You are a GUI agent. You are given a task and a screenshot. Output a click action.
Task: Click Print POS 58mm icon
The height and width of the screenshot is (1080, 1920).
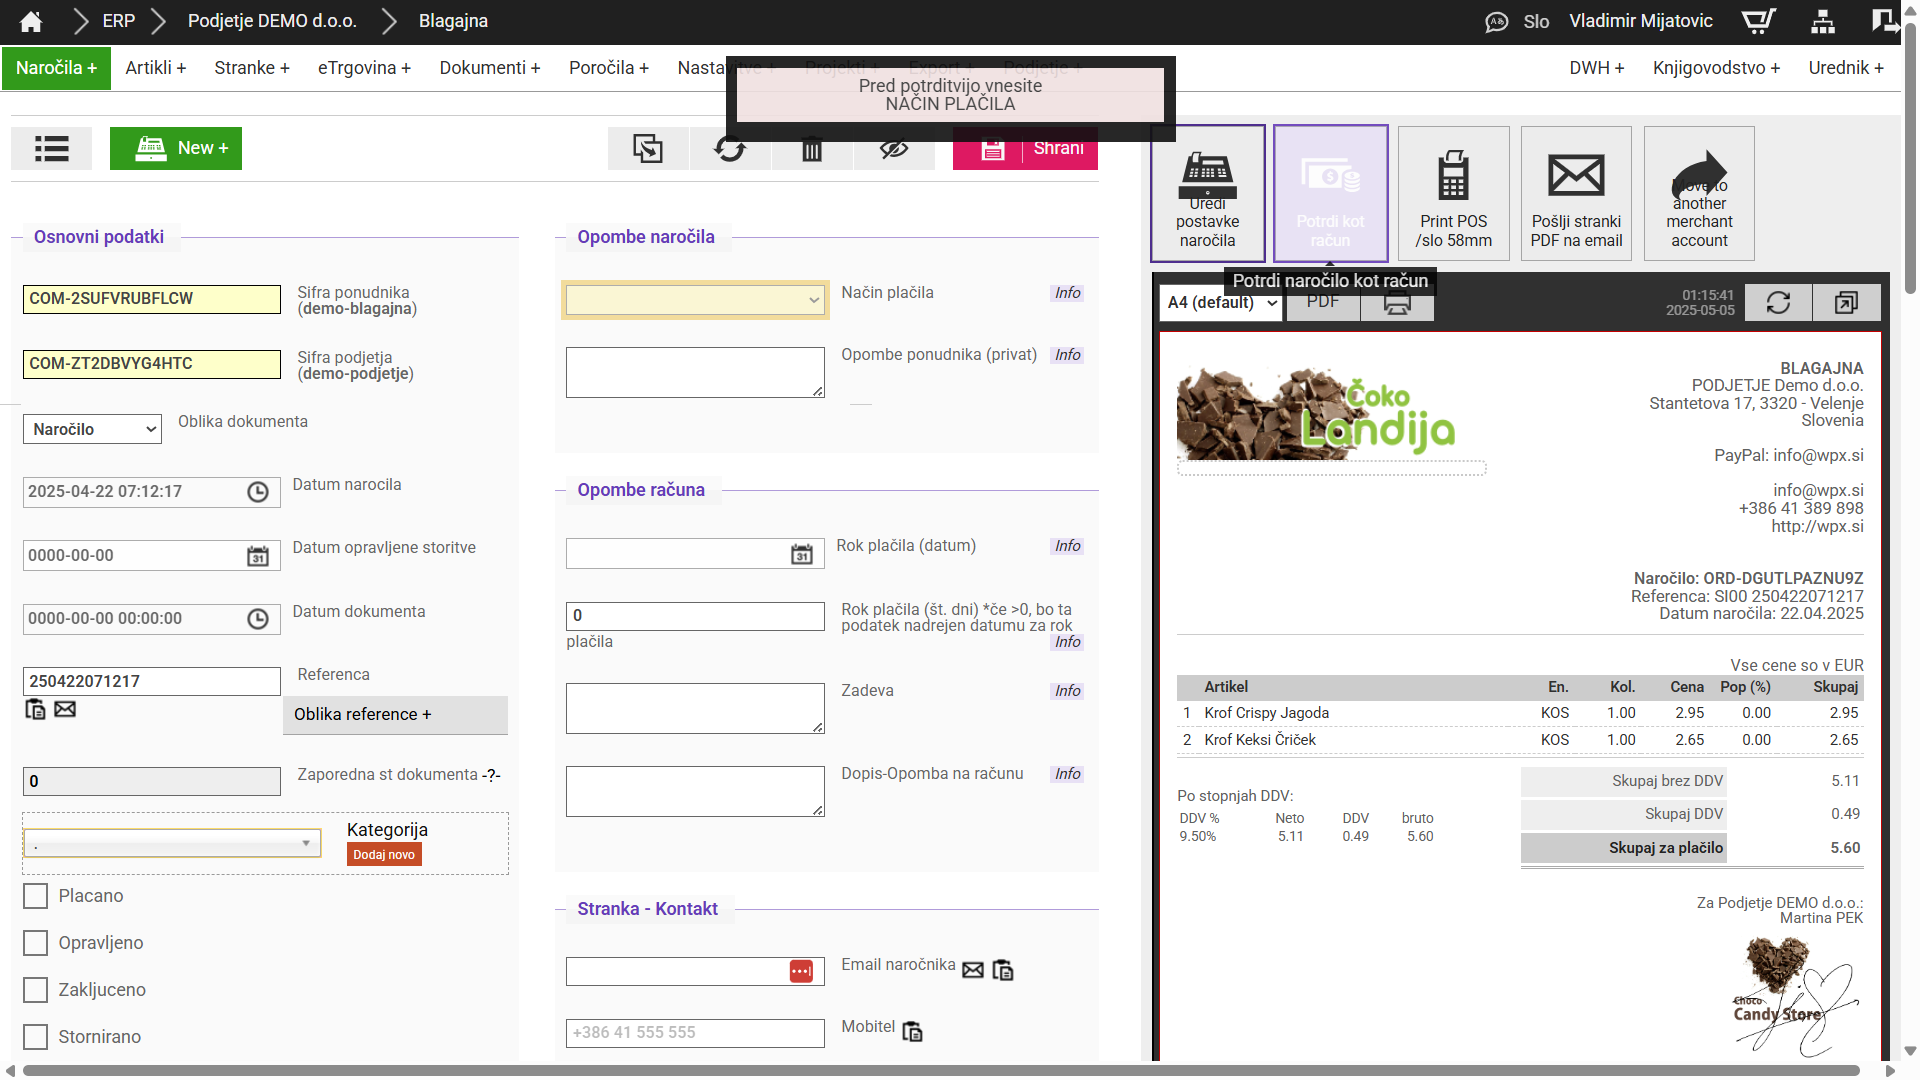pos(1453,194)
